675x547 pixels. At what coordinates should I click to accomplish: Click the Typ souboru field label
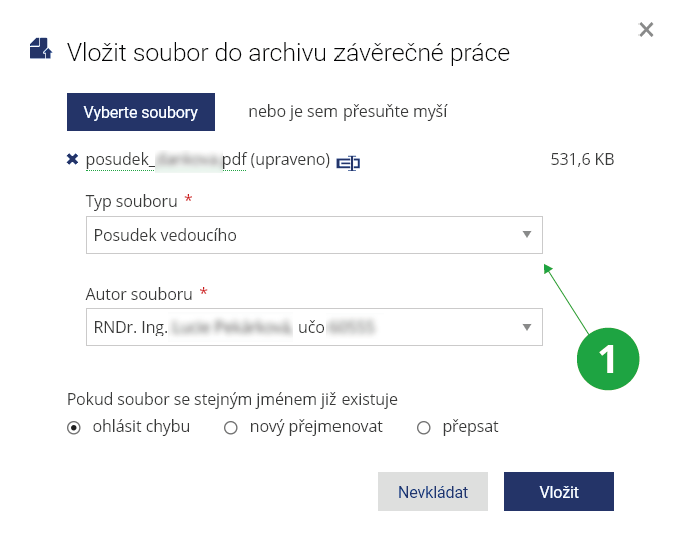[132, 201]
